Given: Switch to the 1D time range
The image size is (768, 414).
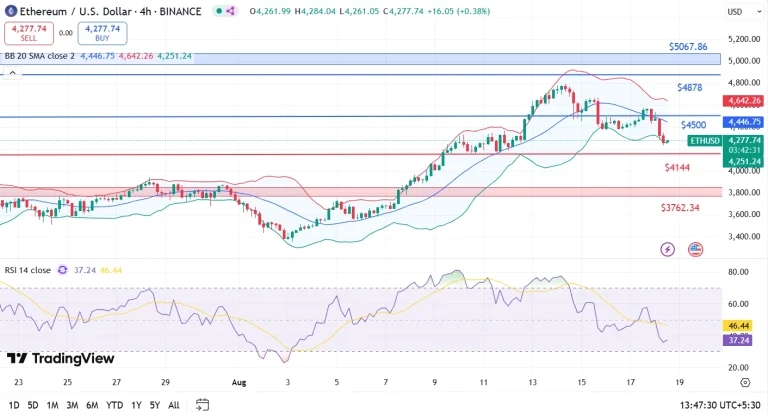Looking at the screenshot, I should pyautogui.click(x=11, y=405).
